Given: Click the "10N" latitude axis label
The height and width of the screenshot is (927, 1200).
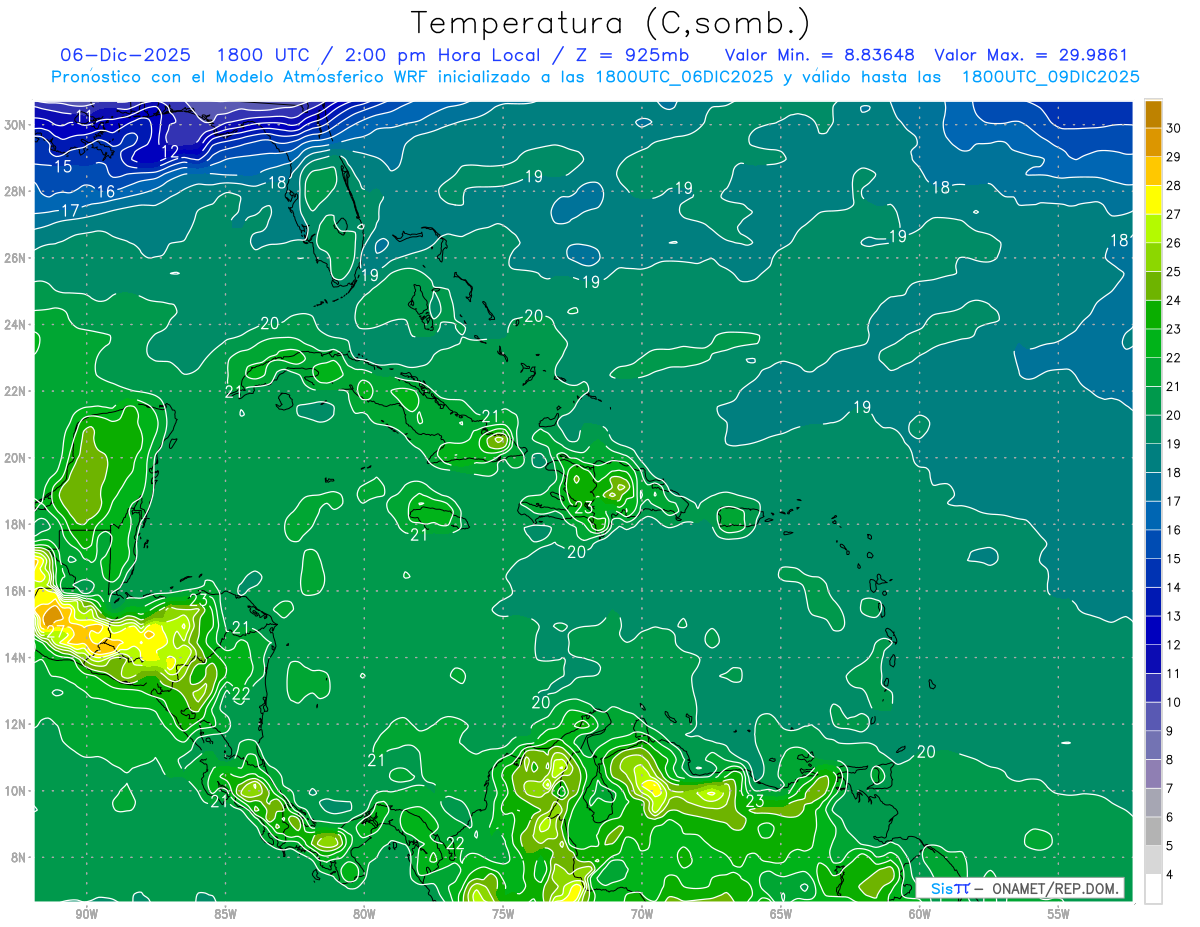Looking at the screenshot, I should [x=15, y=791].
